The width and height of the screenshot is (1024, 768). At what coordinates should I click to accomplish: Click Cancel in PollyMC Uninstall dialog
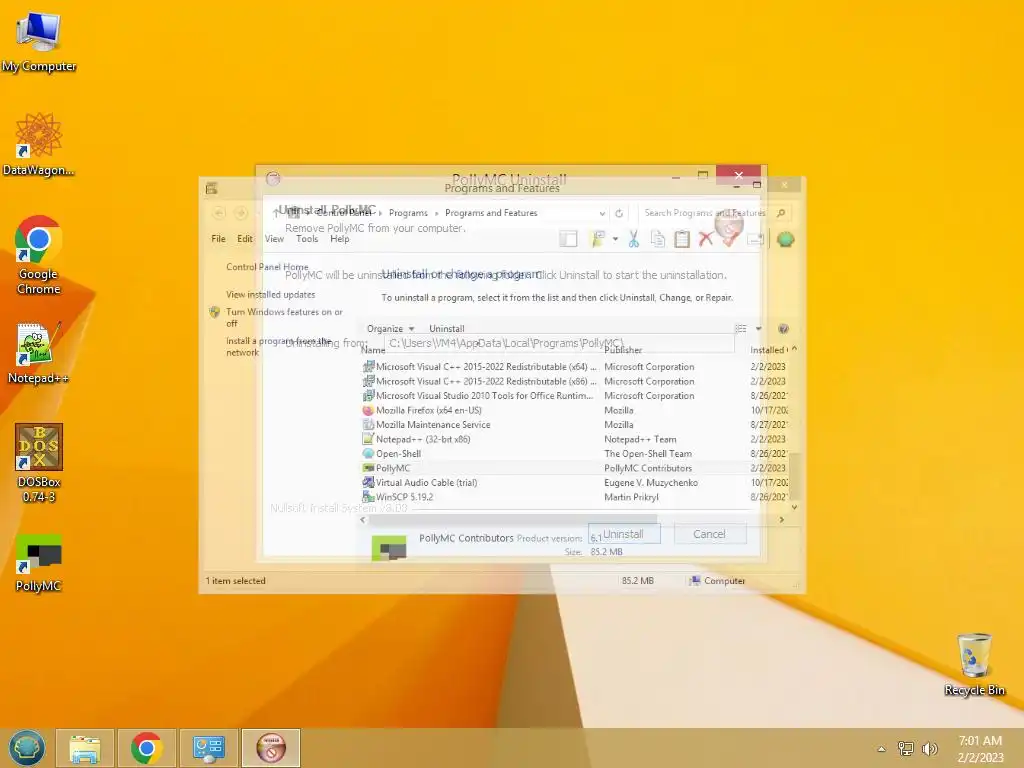pos(709,534)
